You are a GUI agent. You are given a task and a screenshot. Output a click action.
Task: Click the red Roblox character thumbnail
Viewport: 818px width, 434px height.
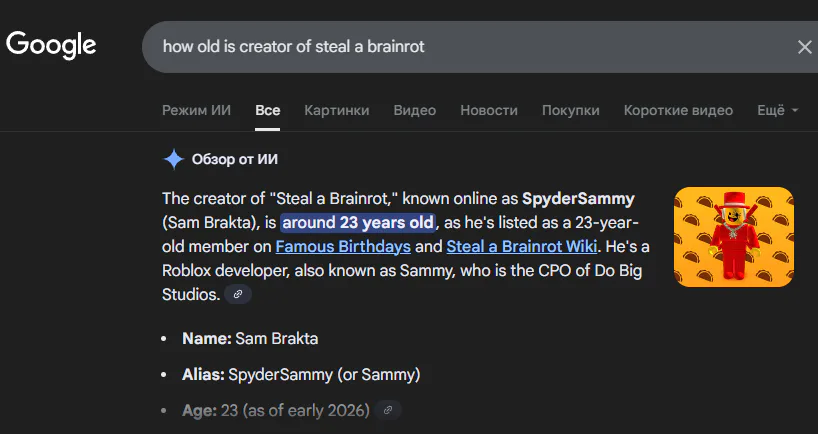tap(733, 237)
